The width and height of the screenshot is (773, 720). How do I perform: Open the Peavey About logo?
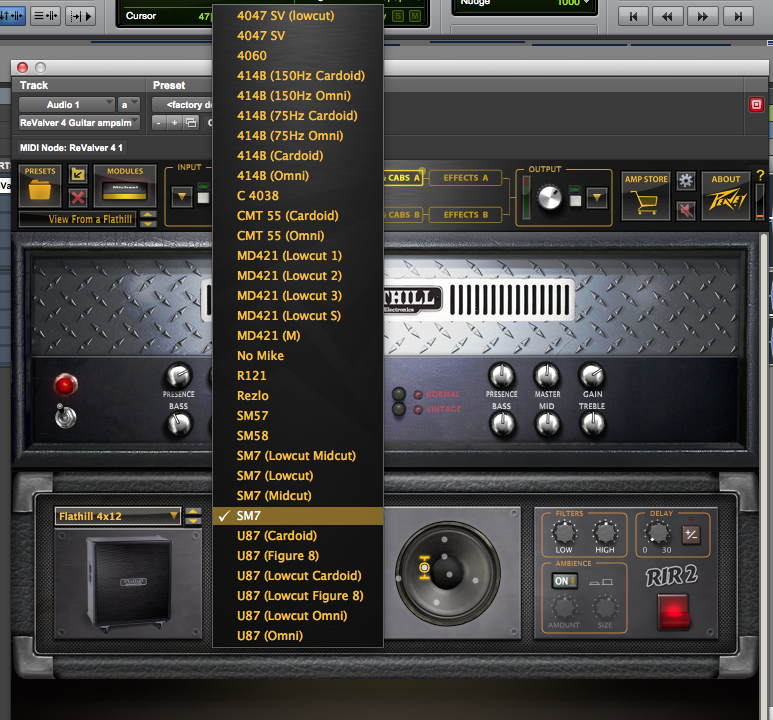pyautogui.click(x=726, y=196)
